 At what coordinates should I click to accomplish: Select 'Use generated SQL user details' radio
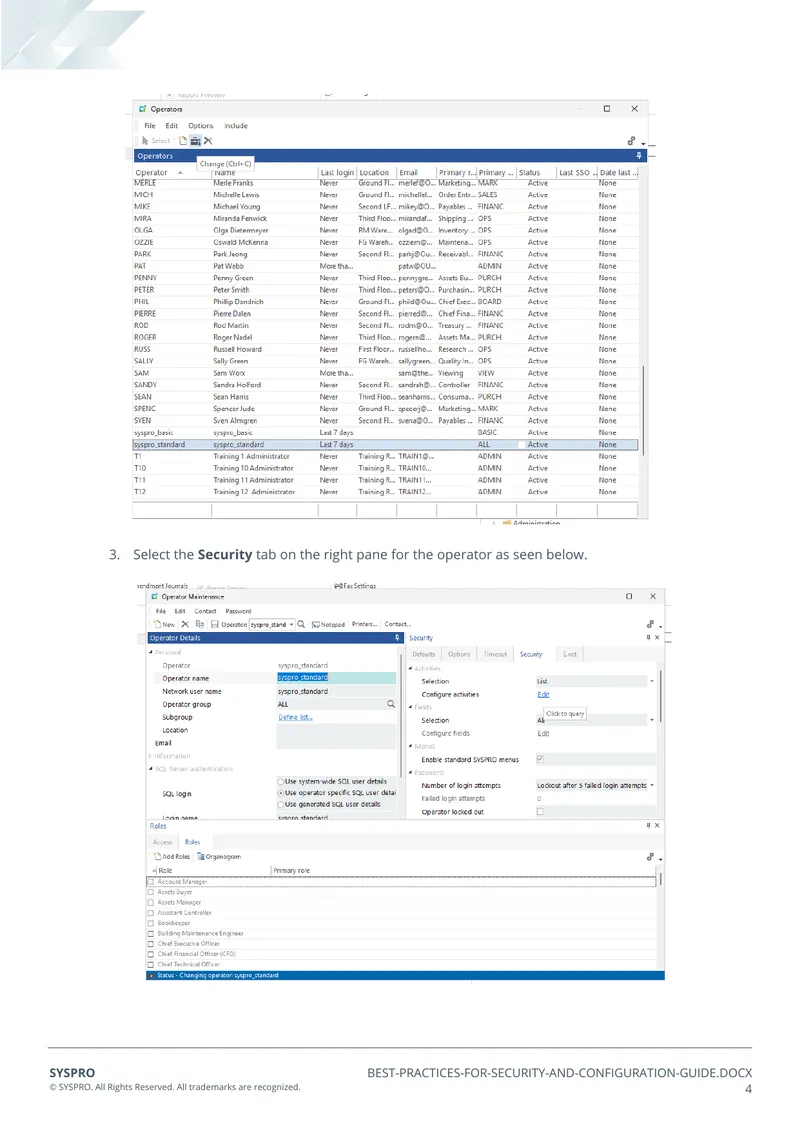coord(281,804)
